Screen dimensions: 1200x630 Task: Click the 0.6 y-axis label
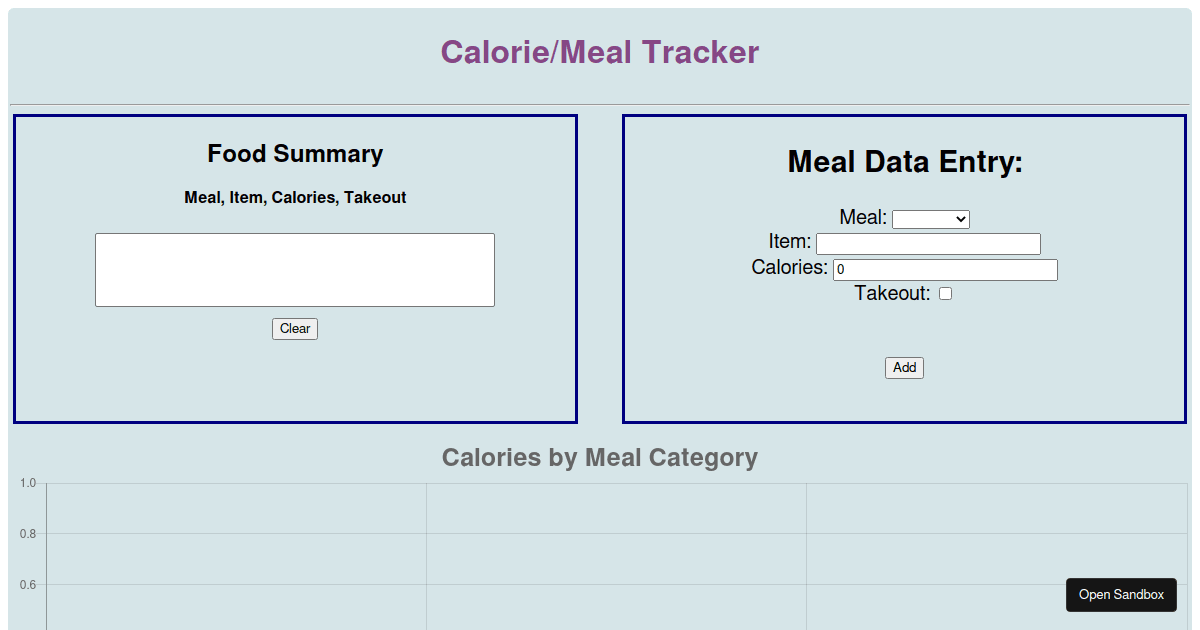click(28, 585)
